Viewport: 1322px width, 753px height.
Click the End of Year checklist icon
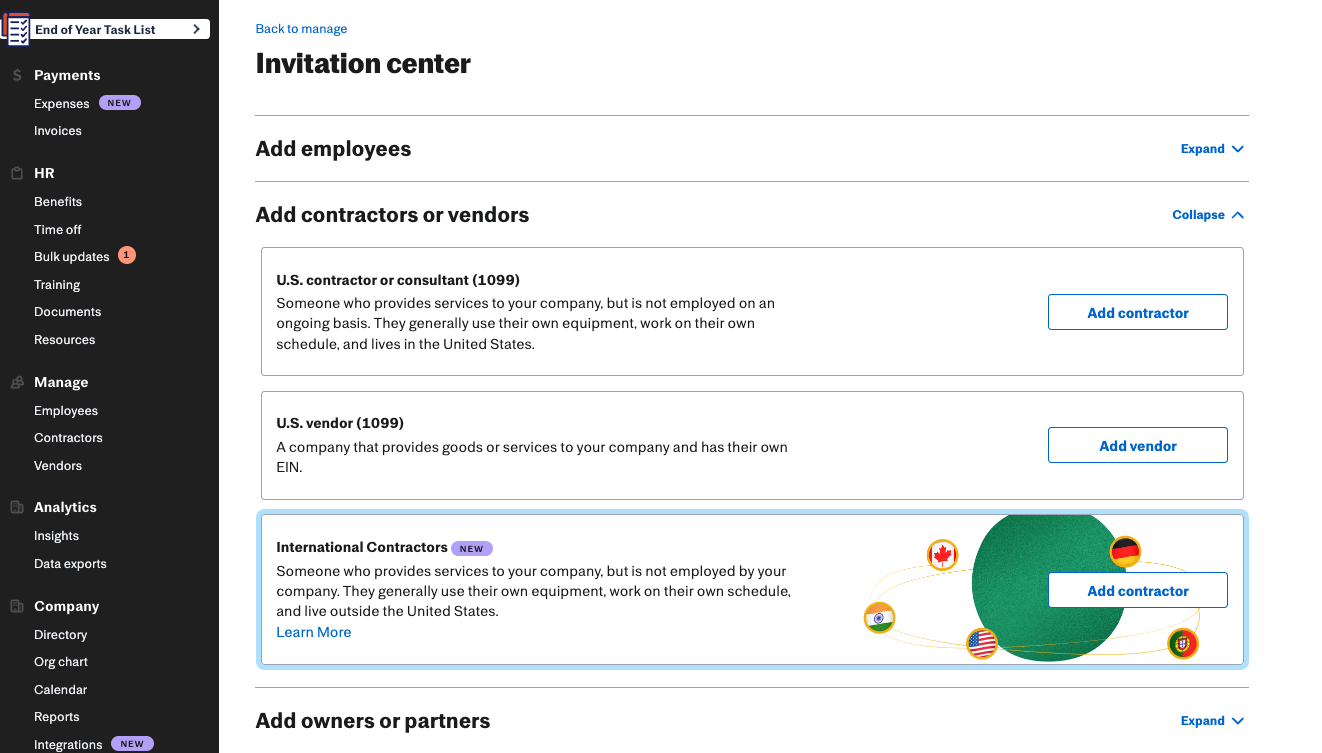(17, 28)
